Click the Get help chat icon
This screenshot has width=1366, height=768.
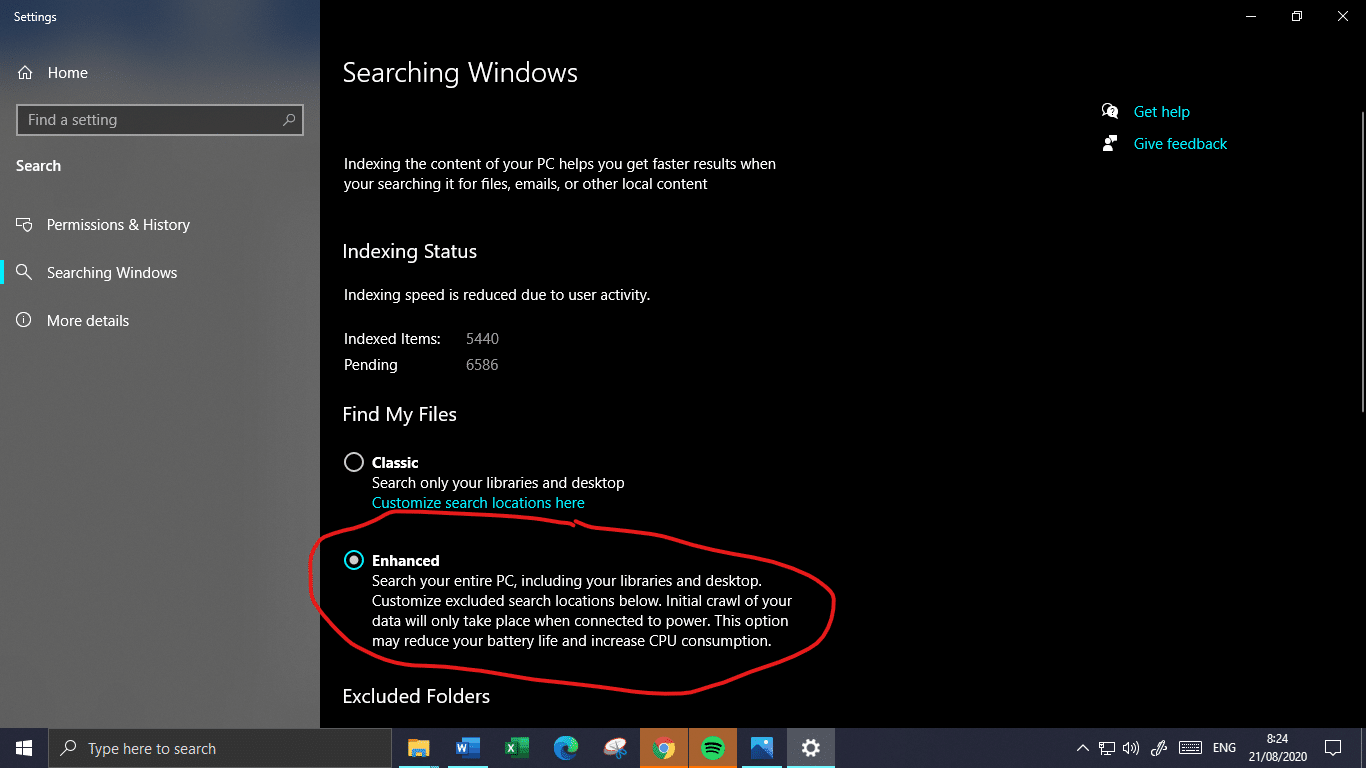coord(1110,111)
